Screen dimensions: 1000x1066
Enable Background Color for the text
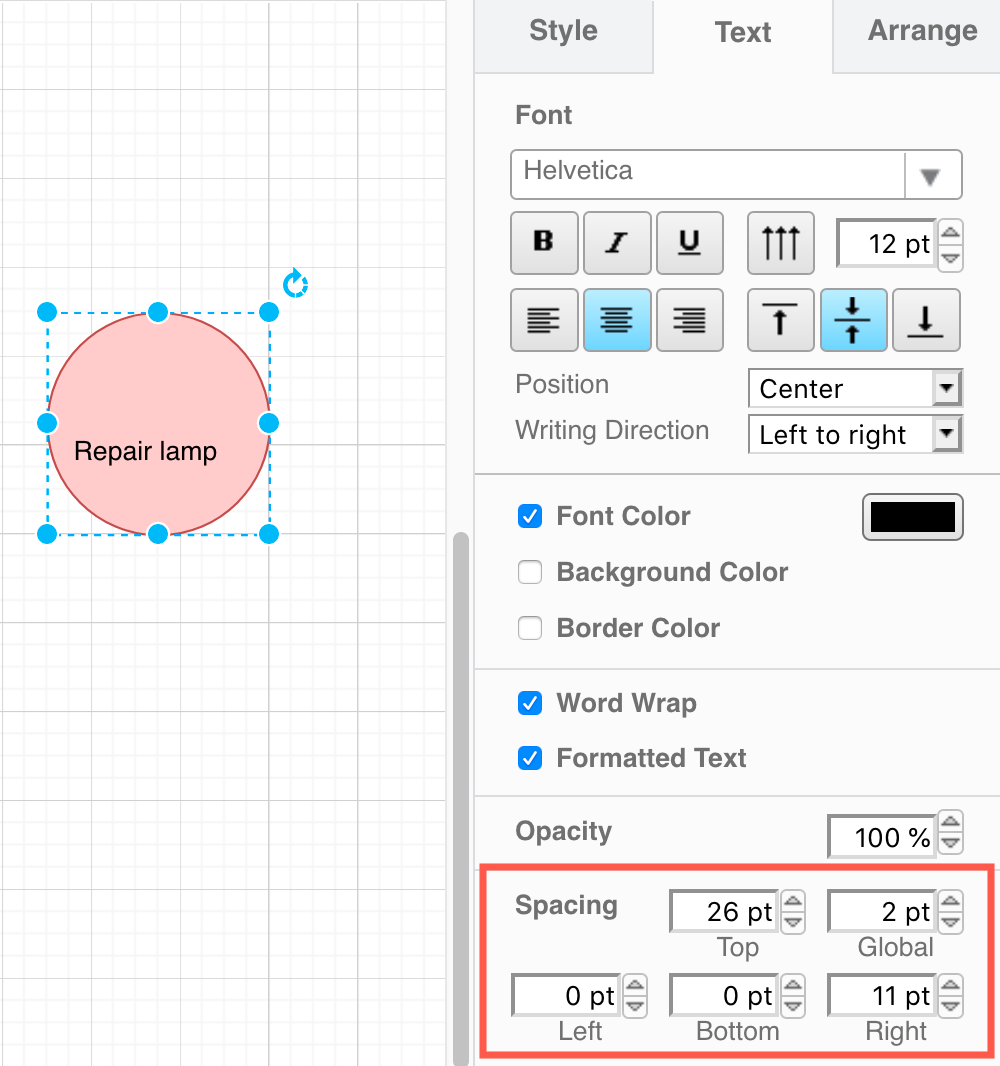pos(529,572)
